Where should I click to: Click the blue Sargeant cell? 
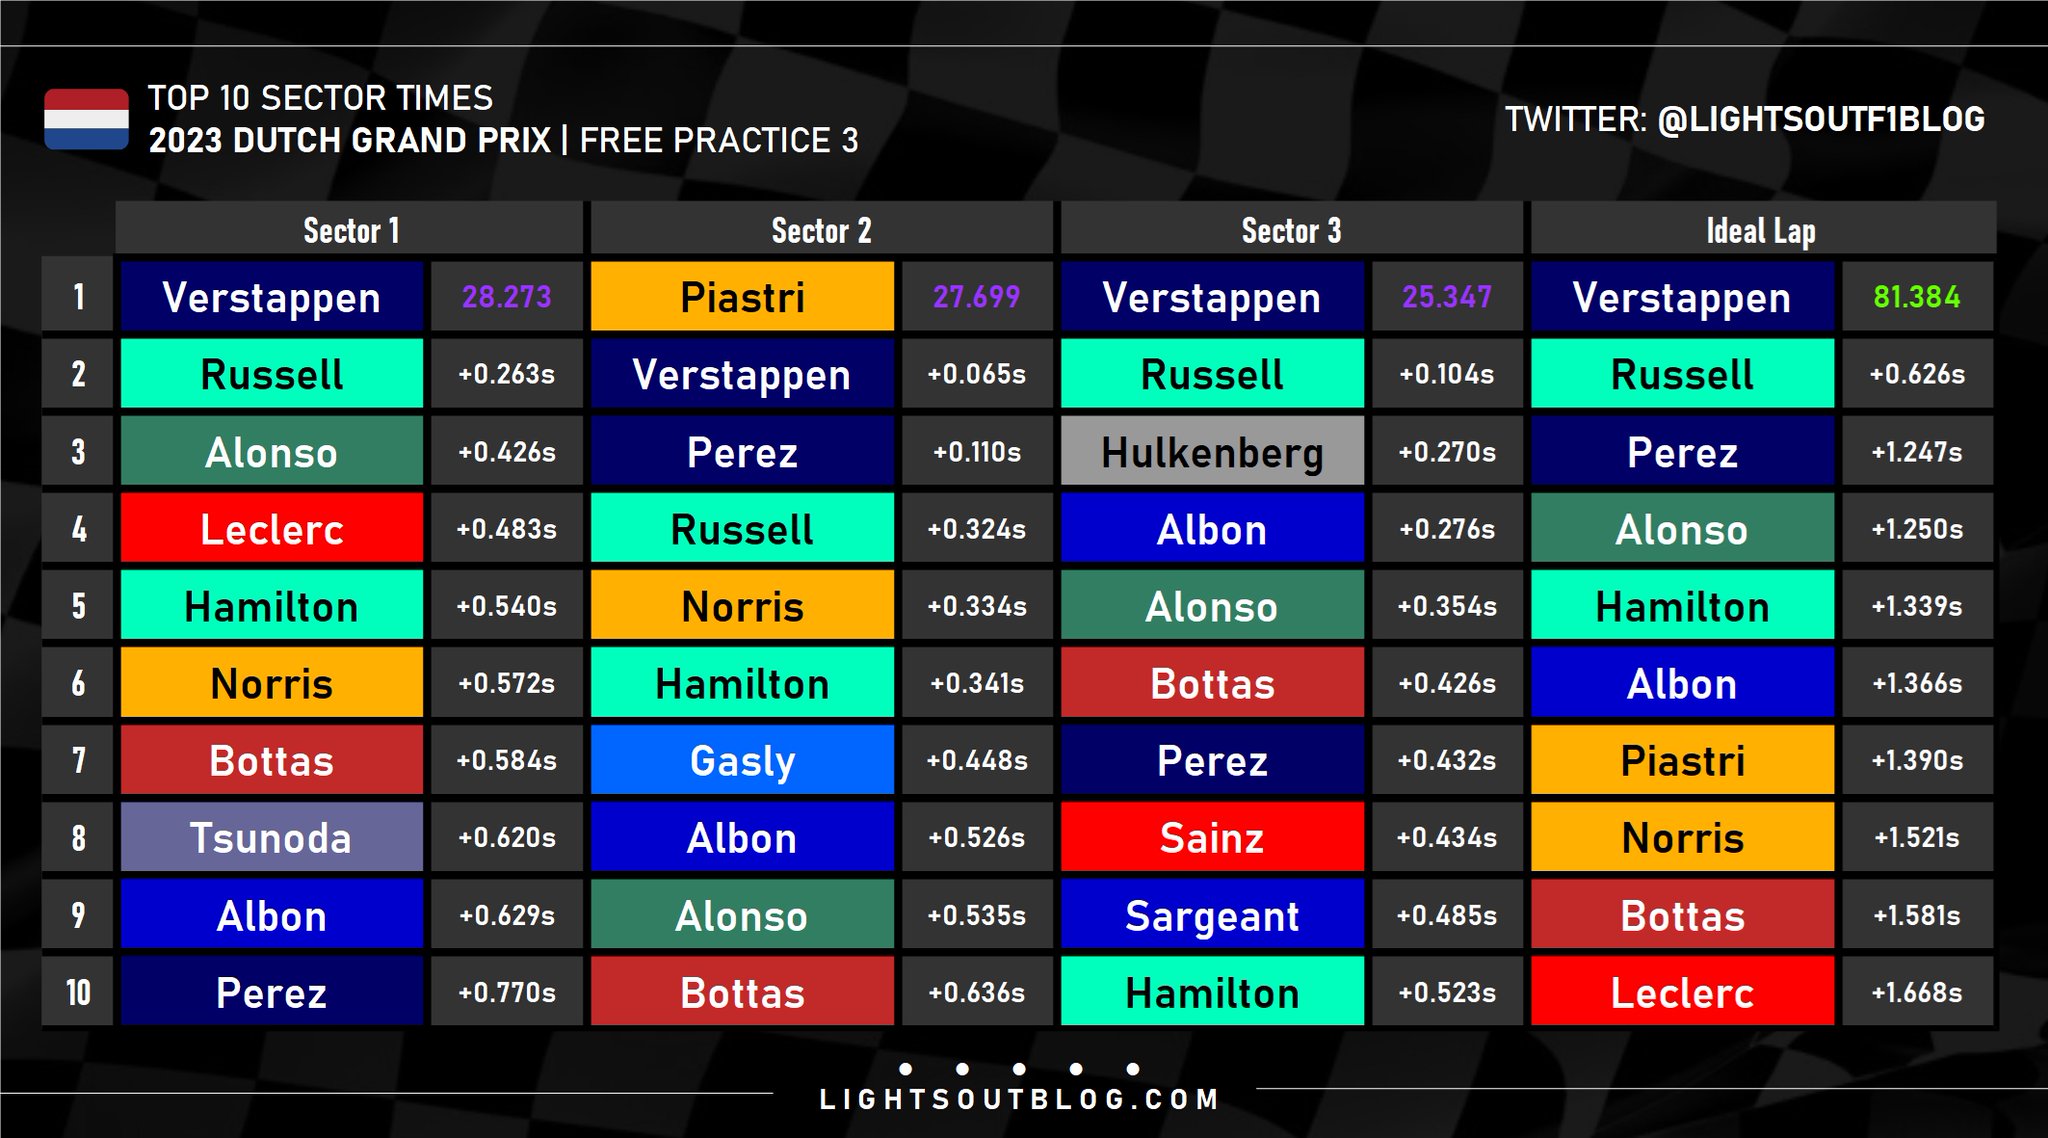point(1212,916)
